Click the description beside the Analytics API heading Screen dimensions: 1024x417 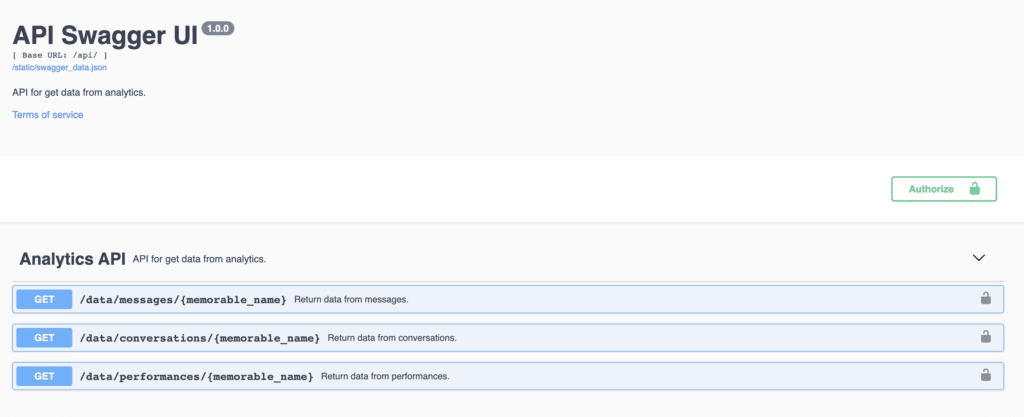pos(199,259)
